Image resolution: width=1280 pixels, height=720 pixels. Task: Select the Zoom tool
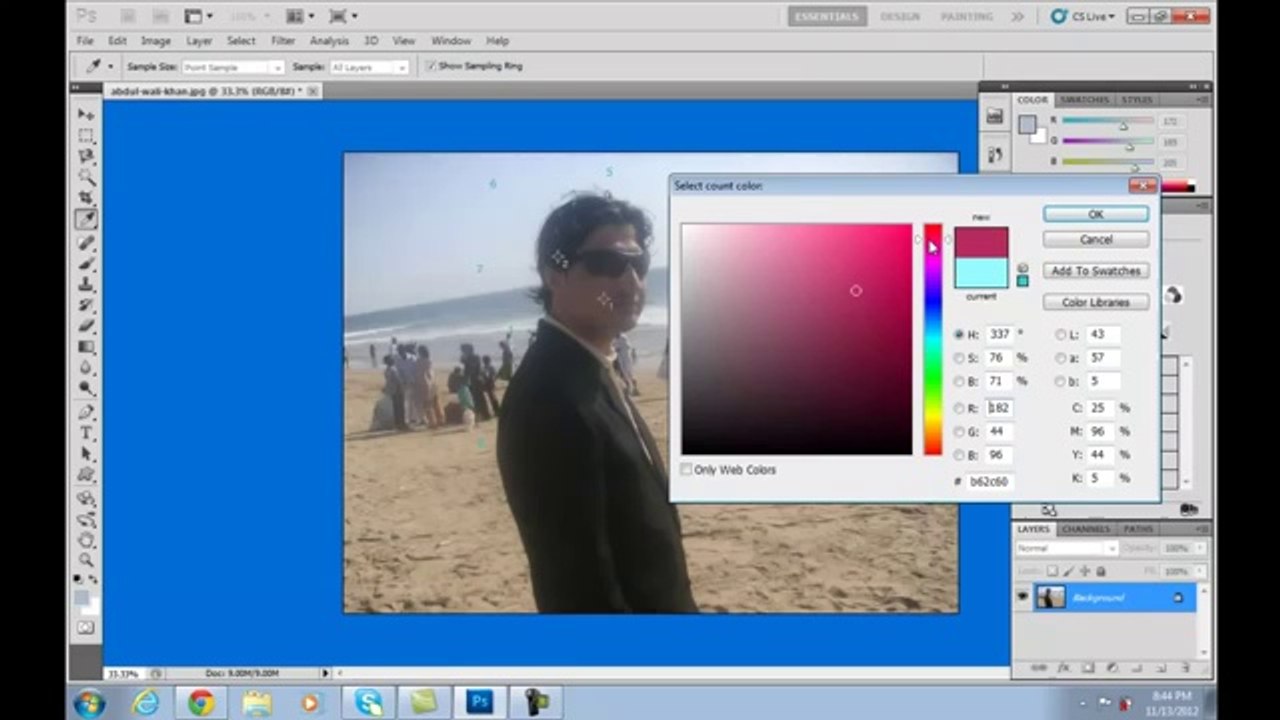coord(87,560)
